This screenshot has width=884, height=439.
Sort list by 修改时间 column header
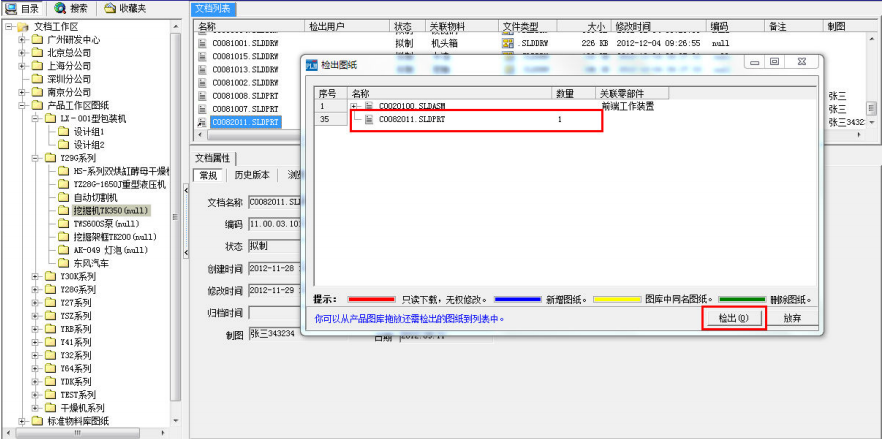tap(660, 26)
